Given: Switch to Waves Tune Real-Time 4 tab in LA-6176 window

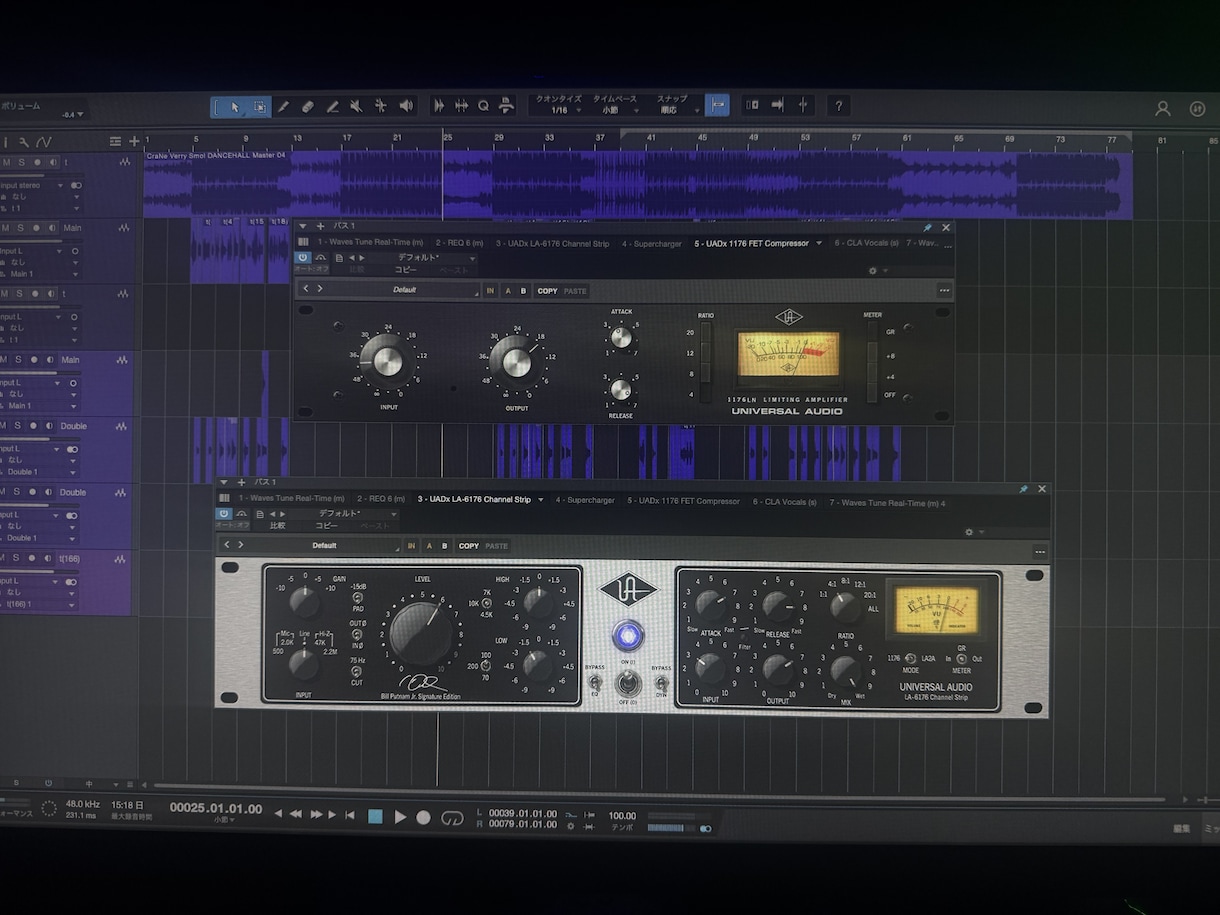Looking at the screenshot, I should coord(887,503).
